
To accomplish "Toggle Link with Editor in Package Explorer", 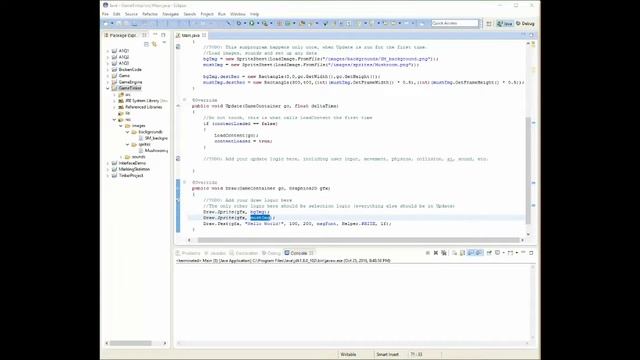I will coord(154,44).
